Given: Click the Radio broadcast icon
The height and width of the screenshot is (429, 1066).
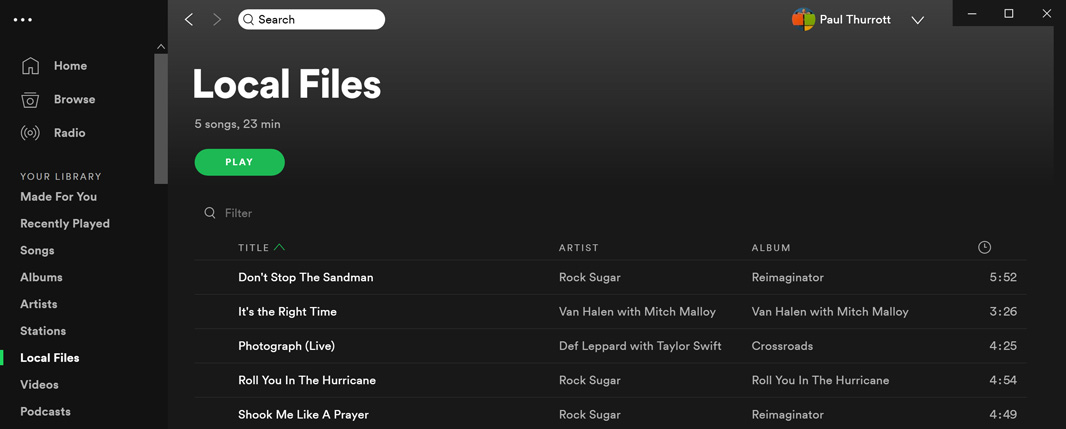Looking at the screenshot, I should pyautogui.click(x=31, y=133).
